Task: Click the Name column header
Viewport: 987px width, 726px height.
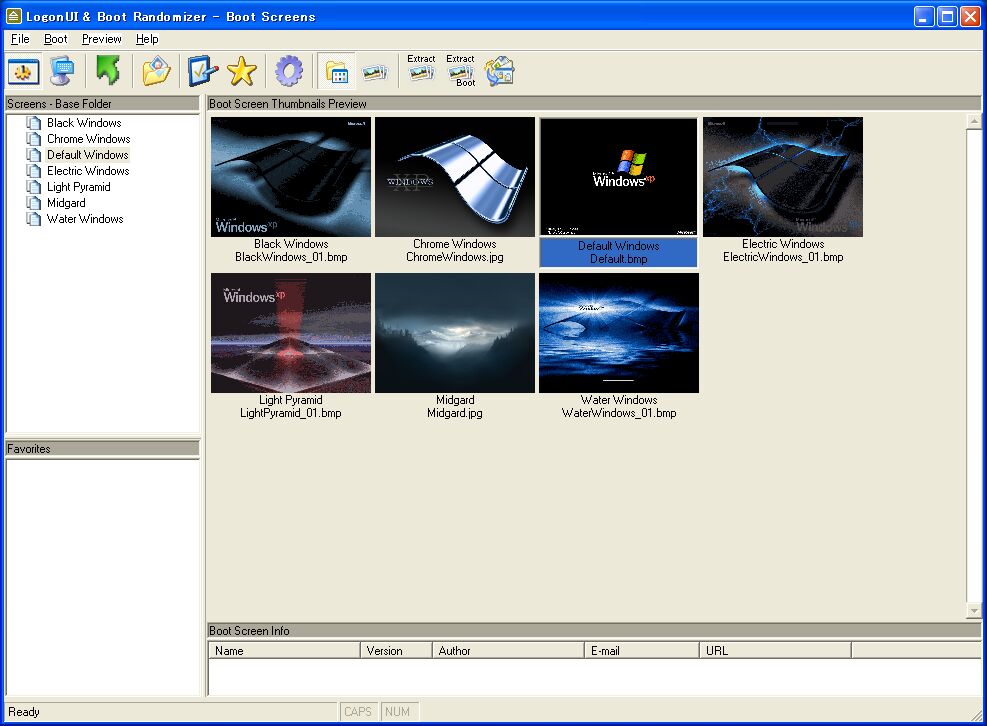Action: 284,650
